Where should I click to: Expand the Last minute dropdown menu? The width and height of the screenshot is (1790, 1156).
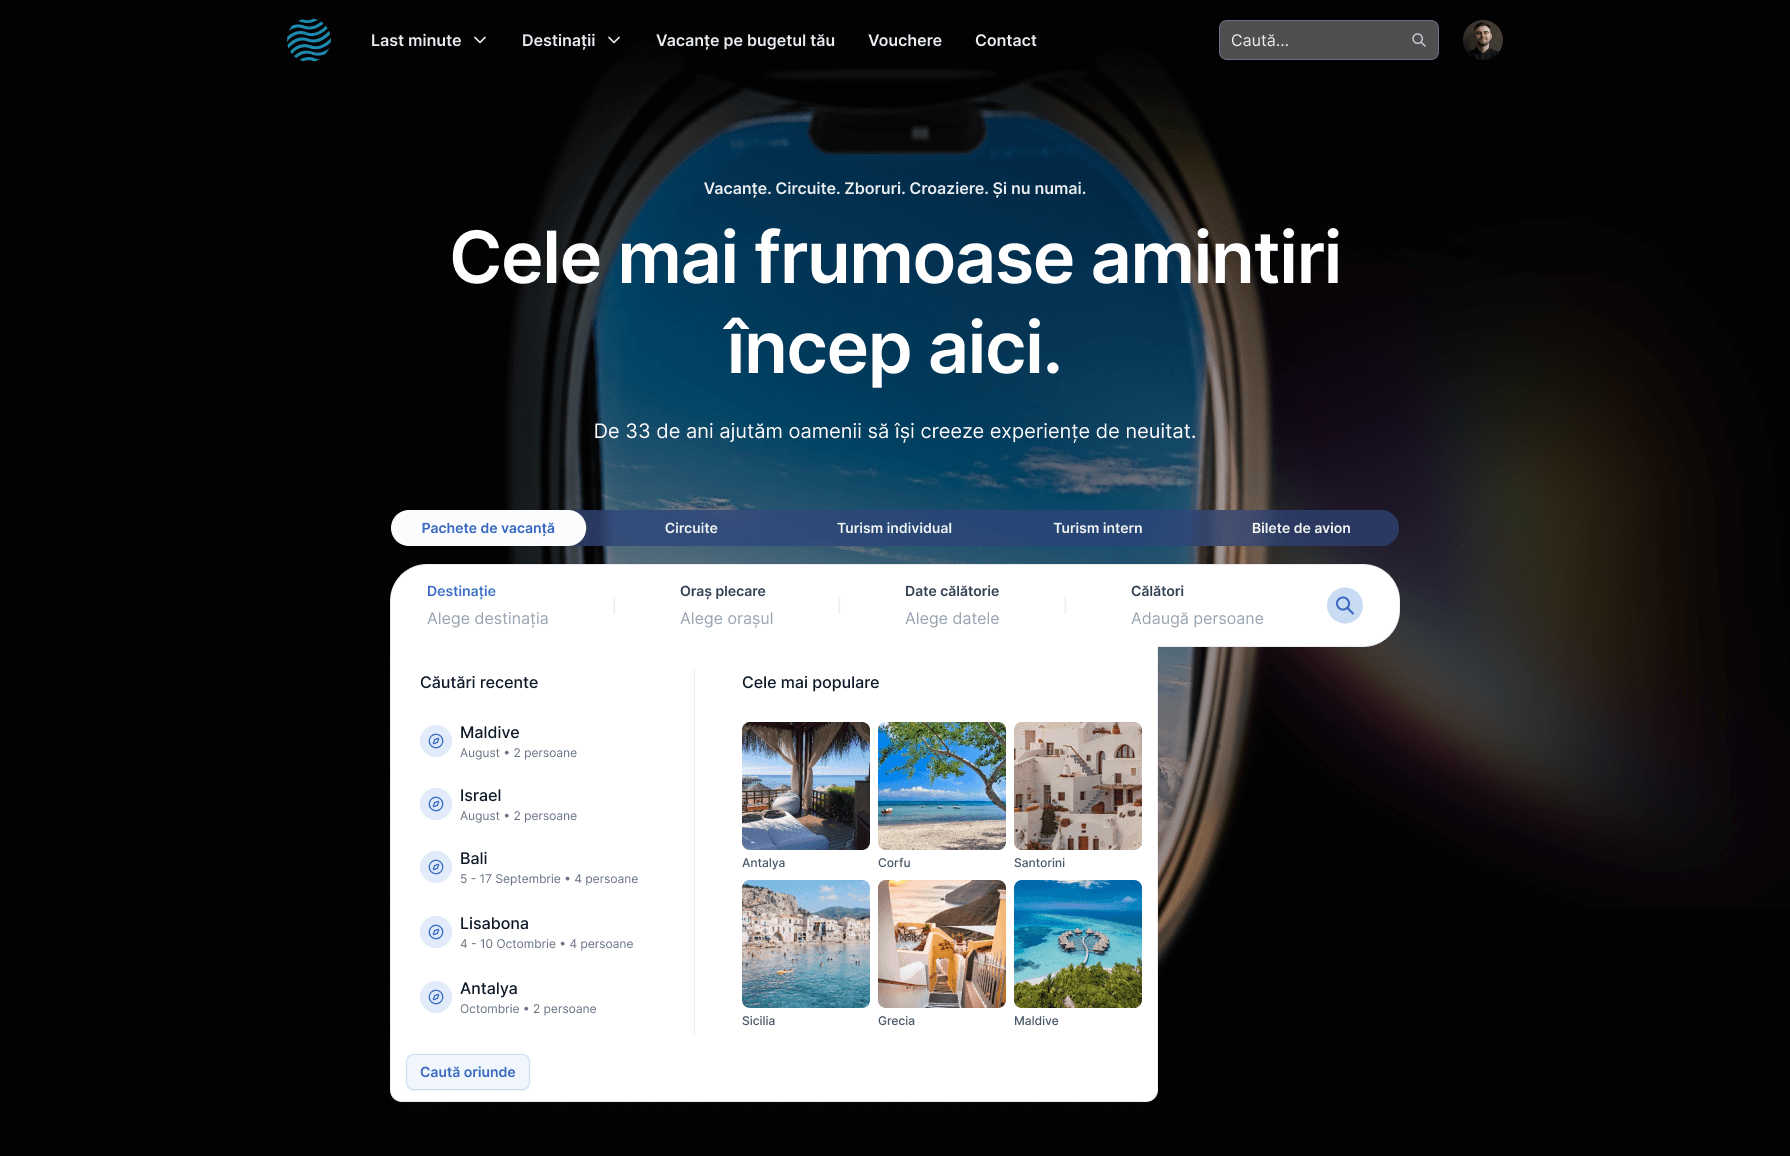[428, 40]
